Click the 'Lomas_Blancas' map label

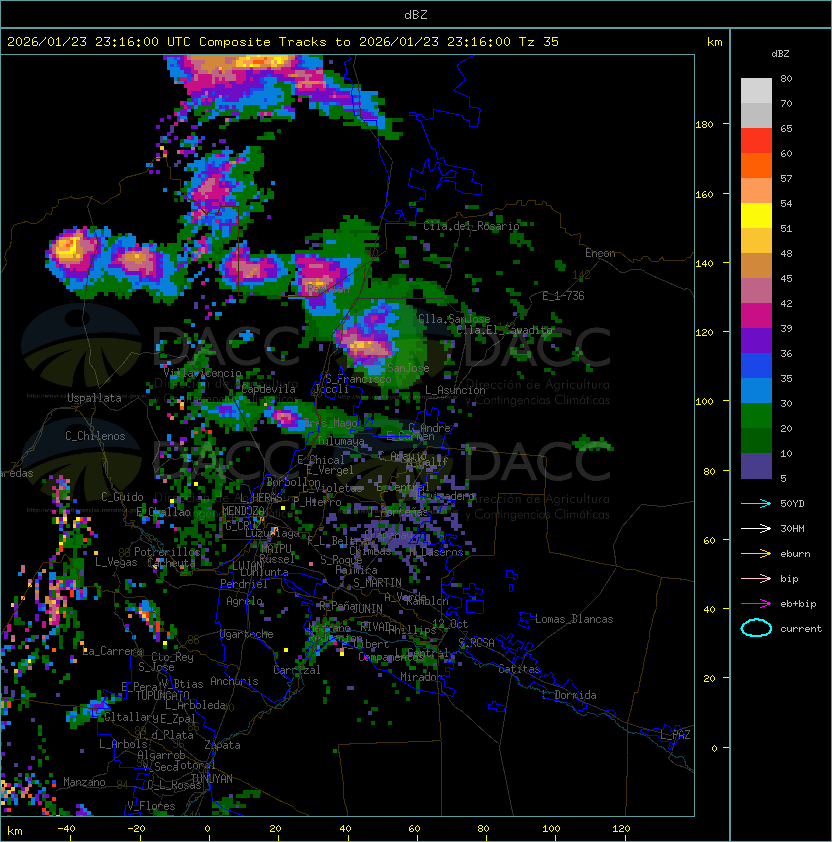(574, 619)
